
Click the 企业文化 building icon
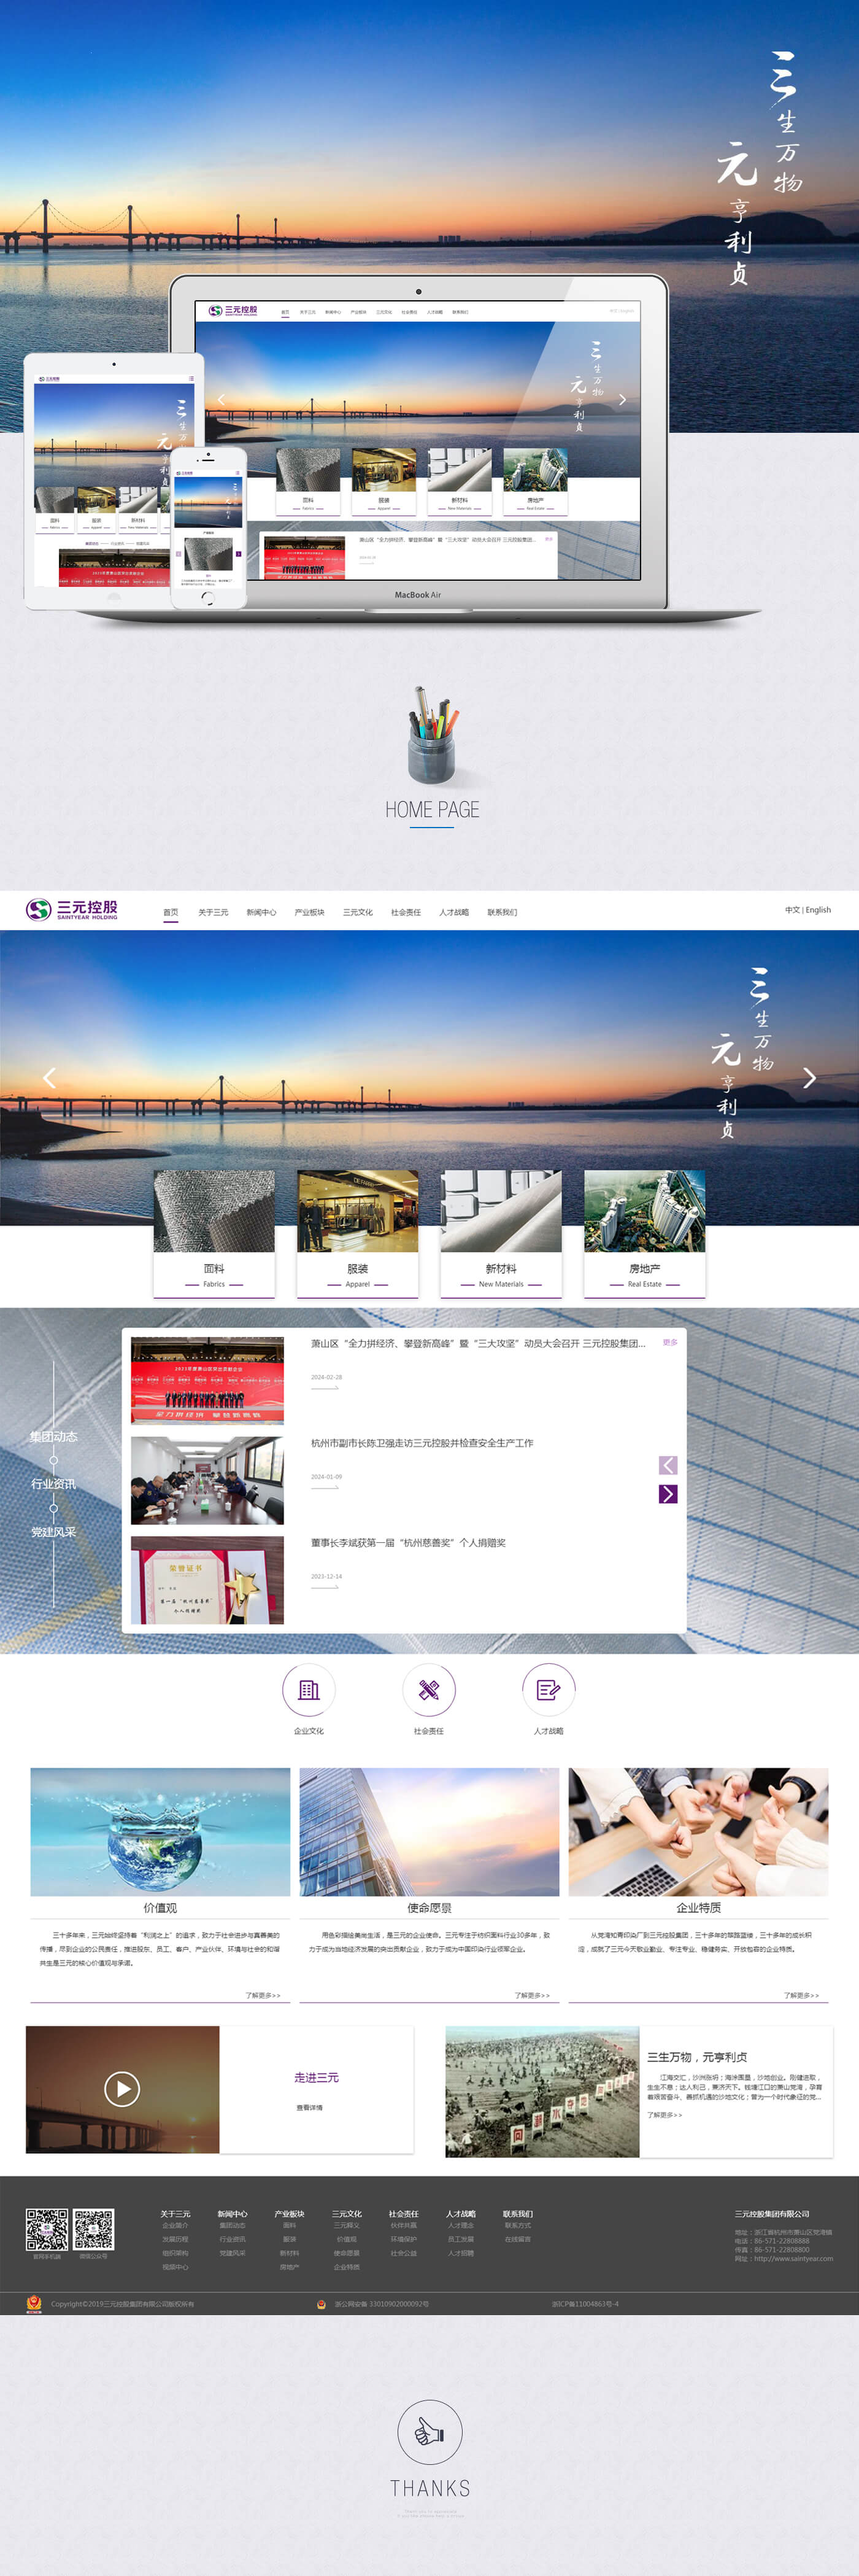point(308,1690)
